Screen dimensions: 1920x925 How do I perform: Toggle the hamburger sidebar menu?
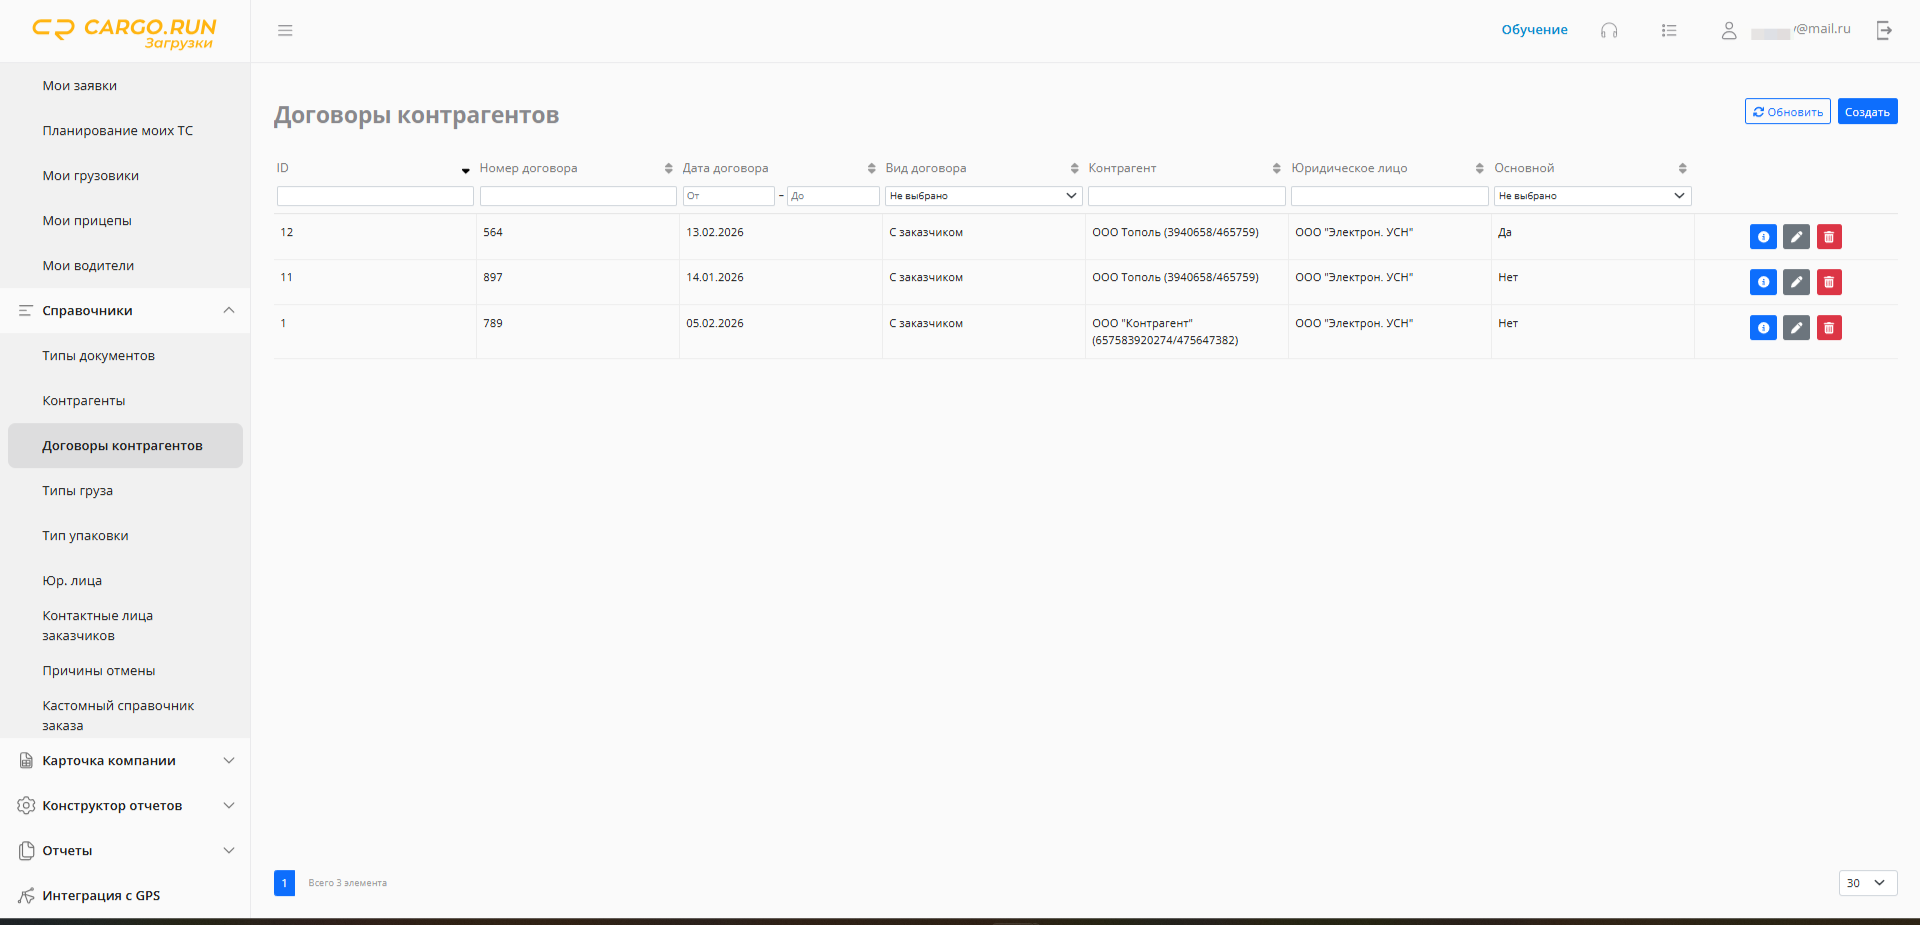tap(285, 31)
